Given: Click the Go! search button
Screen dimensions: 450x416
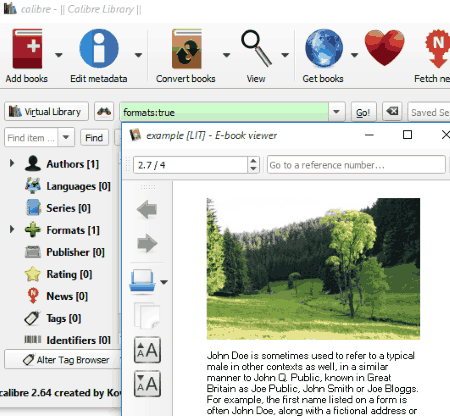Looking at the screenshot, I should (x=363, y=112).
